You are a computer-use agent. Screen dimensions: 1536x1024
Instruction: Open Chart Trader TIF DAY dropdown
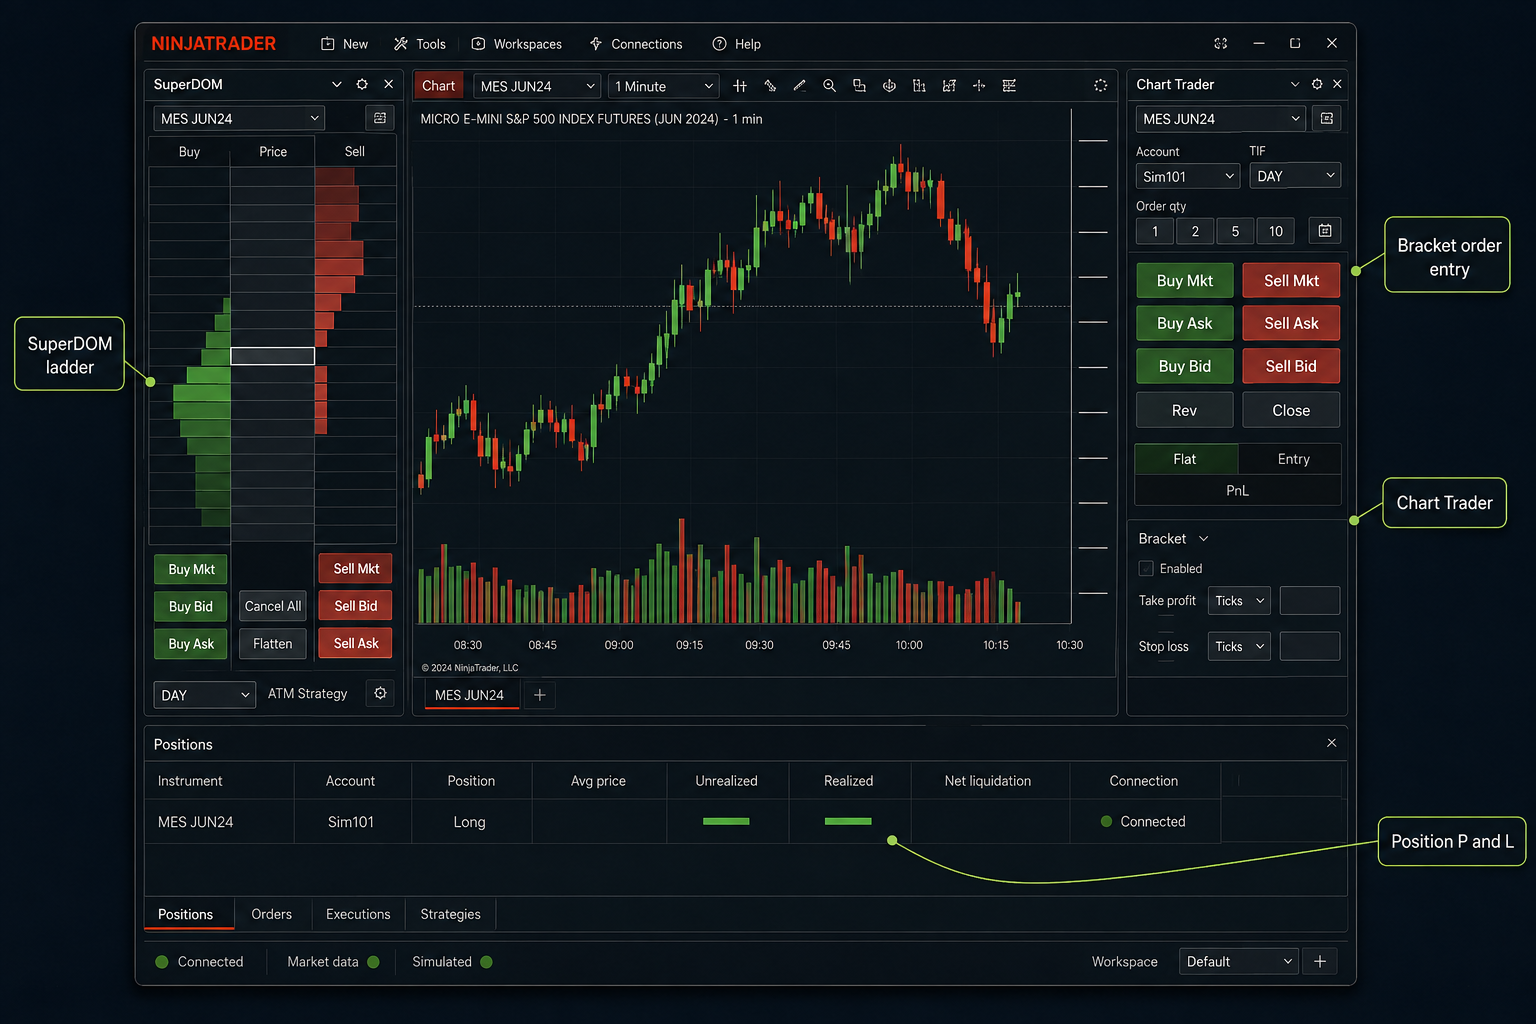coord(1295,176)
